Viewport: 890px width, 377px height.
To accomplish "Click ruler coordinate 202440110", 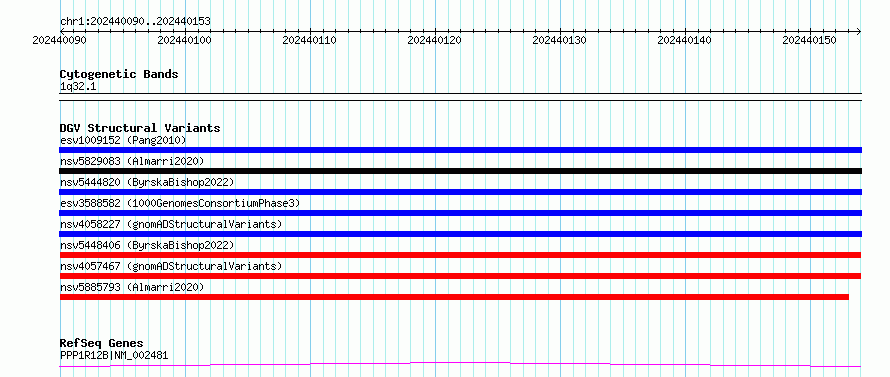I will (309, 40).
